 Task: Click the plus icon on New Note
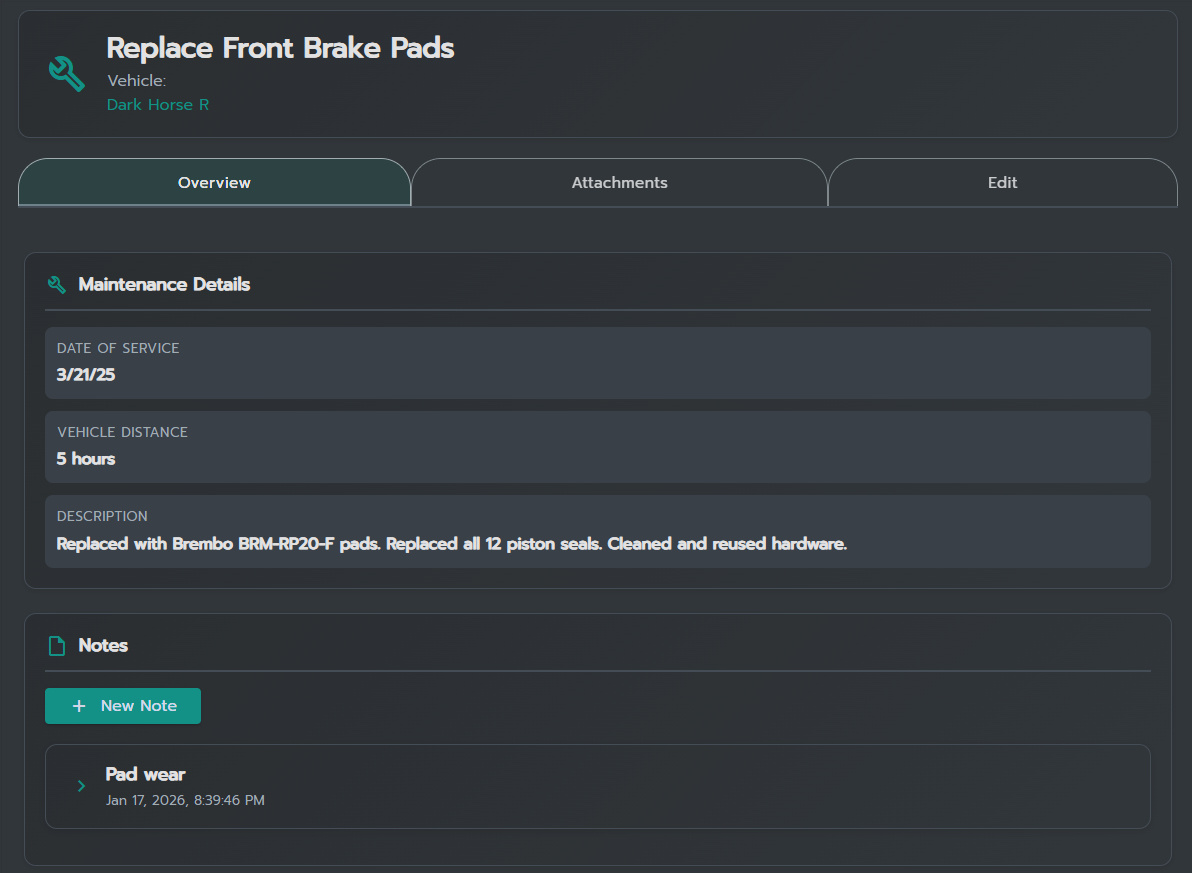pyautogui.click(x=80, y=706)
